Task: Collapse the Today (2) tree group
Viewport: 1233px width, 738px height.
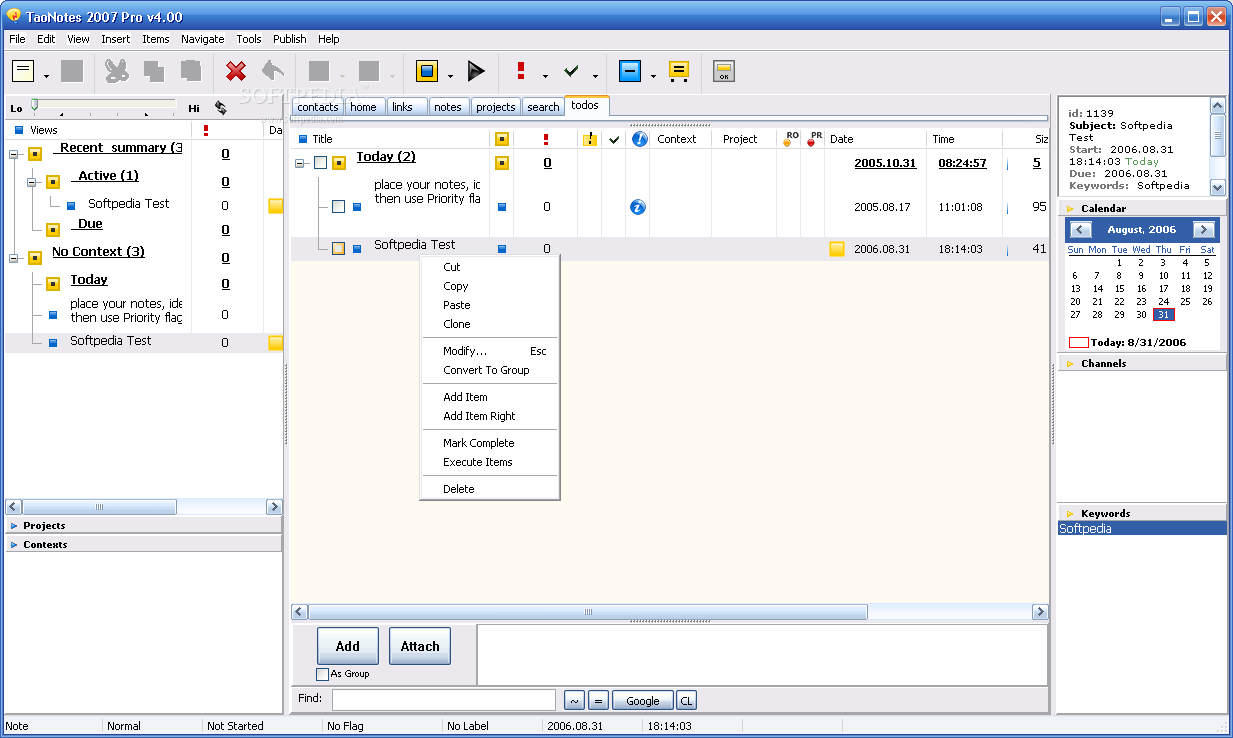Action: click(300, 162)
